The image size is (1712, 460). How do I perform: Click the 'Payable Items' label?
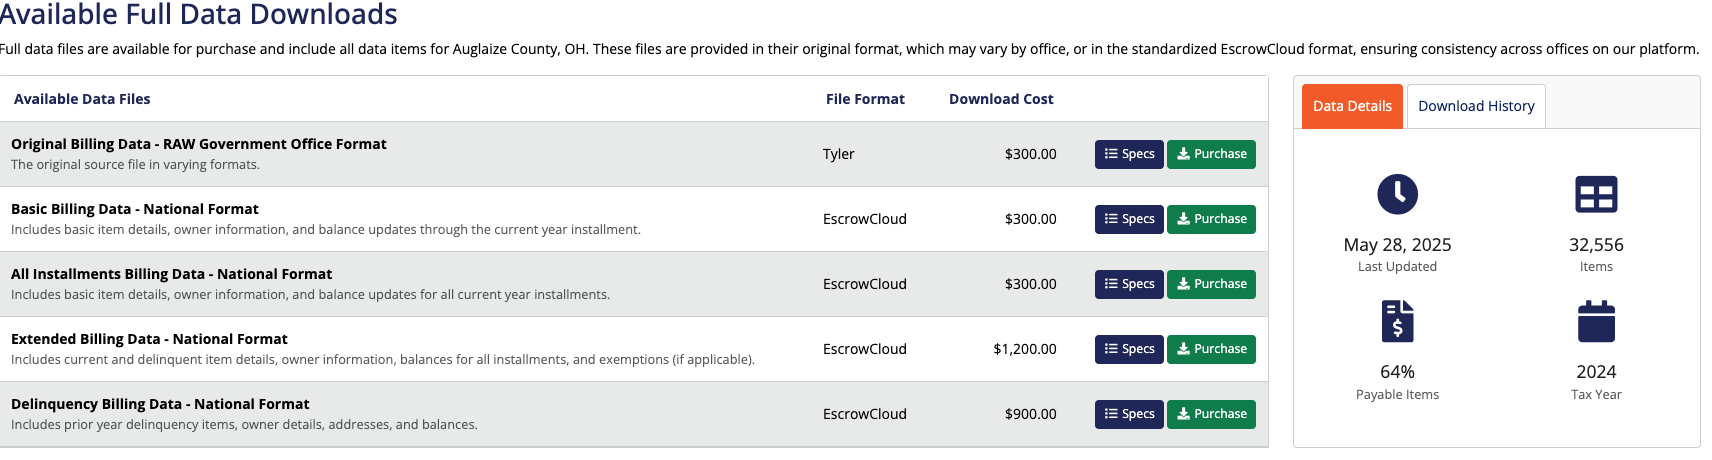point(1397,395)
